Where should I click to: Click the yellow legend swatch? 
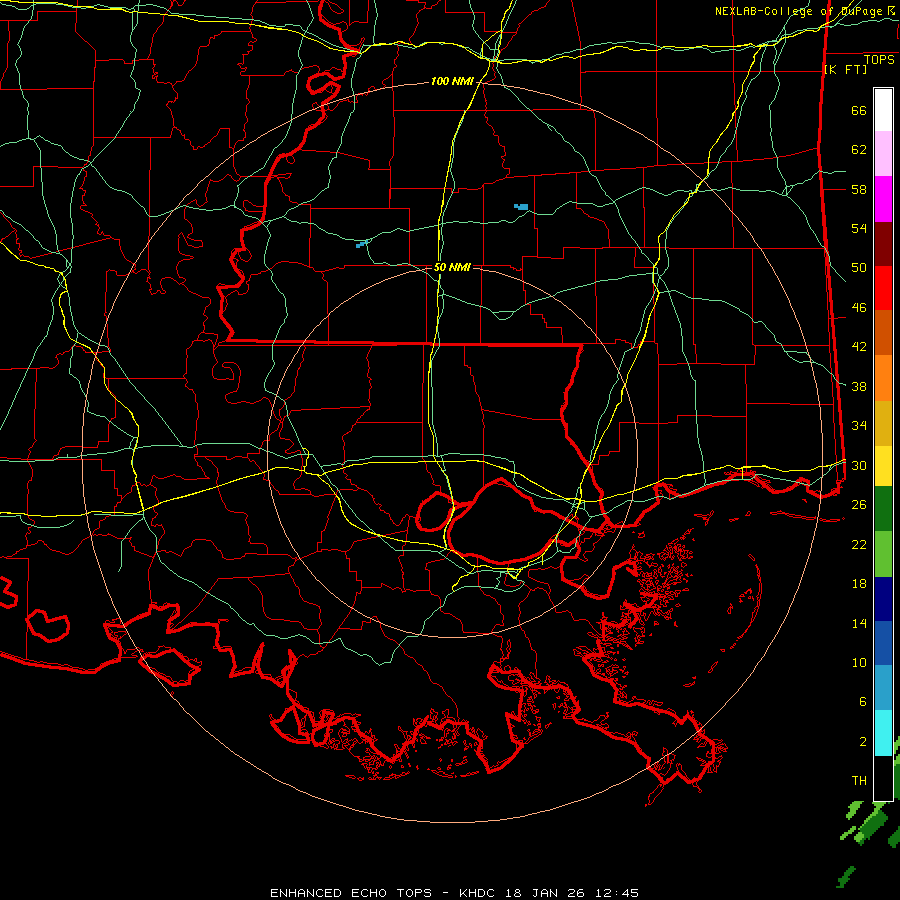883,465
